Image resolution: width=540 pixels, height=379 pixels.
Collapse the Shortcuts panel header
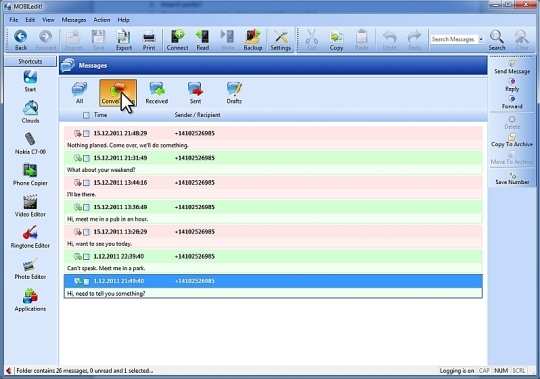click(30, 62)
